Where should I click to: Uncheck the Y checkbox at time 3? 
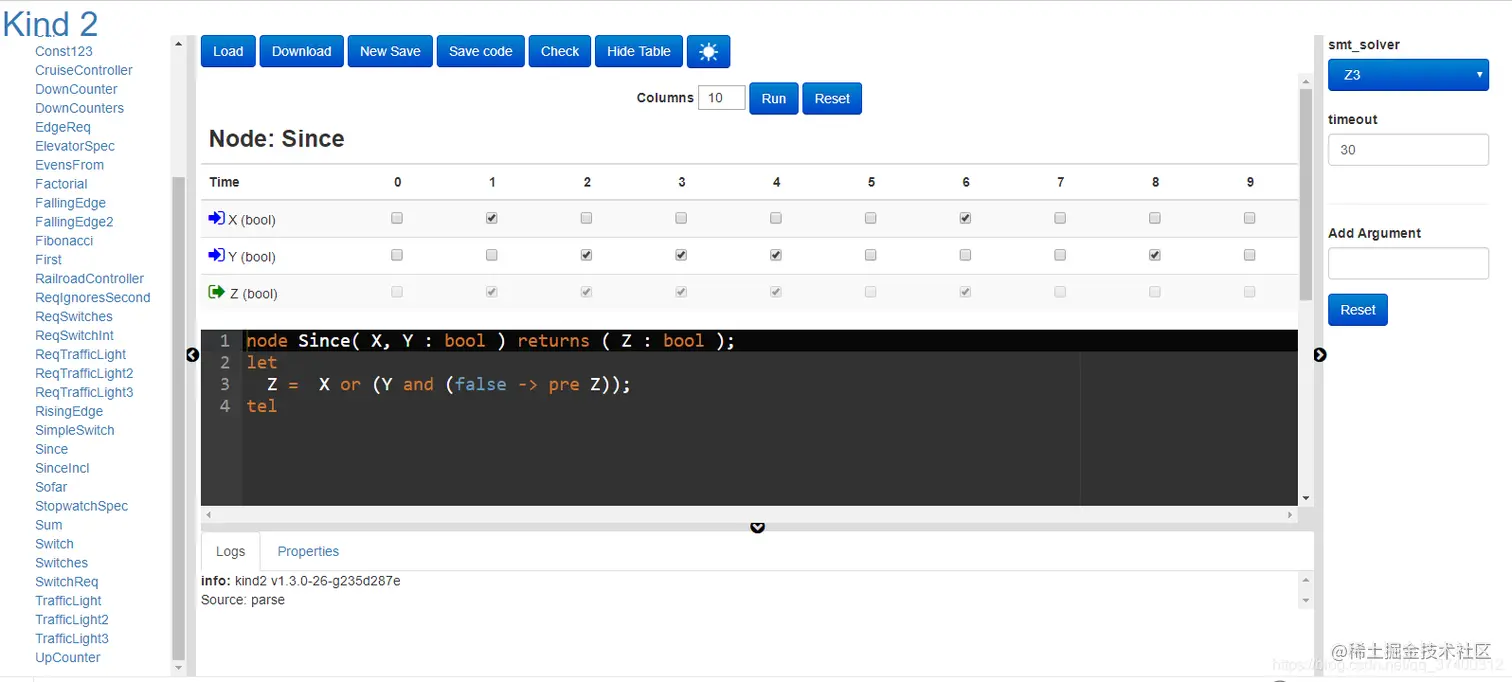(x=681, y=255)
